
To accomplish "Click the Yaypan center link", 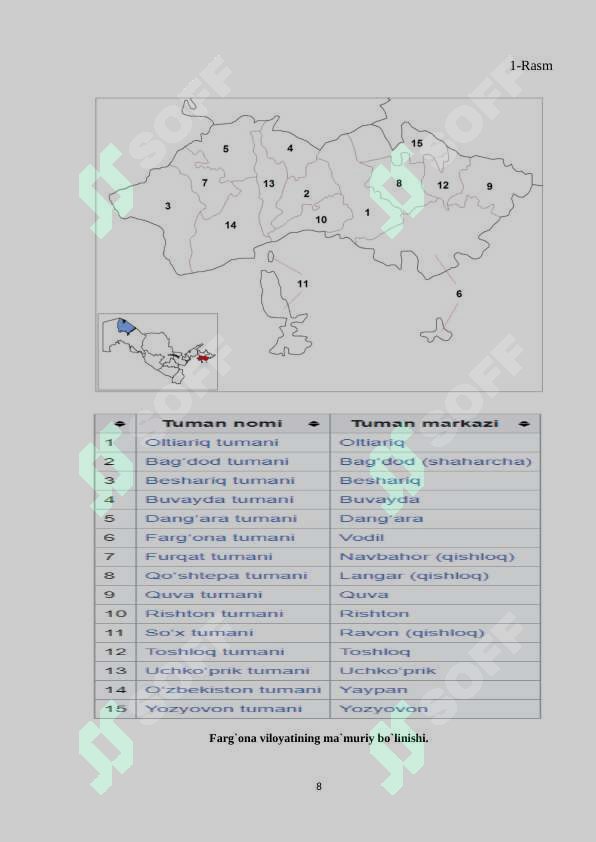I will click(373, 690).
